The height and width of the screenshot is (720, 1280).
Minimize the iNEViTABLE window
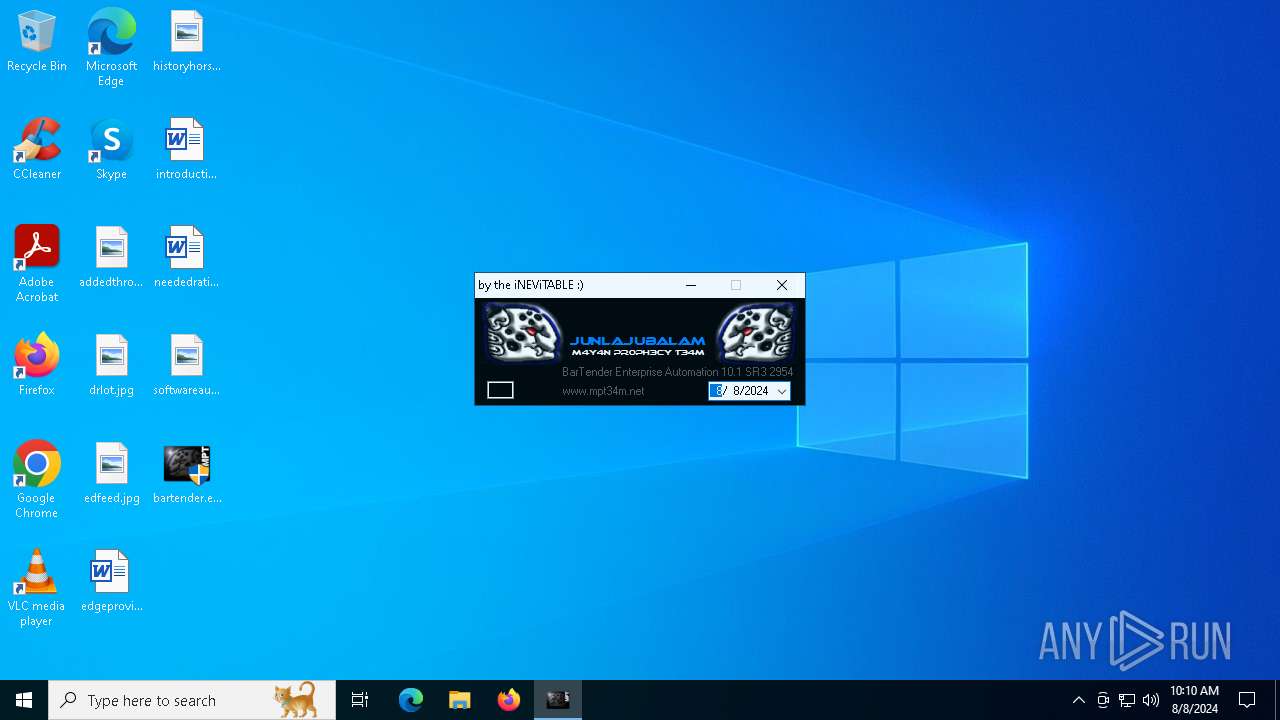click(x=690, y=285)
